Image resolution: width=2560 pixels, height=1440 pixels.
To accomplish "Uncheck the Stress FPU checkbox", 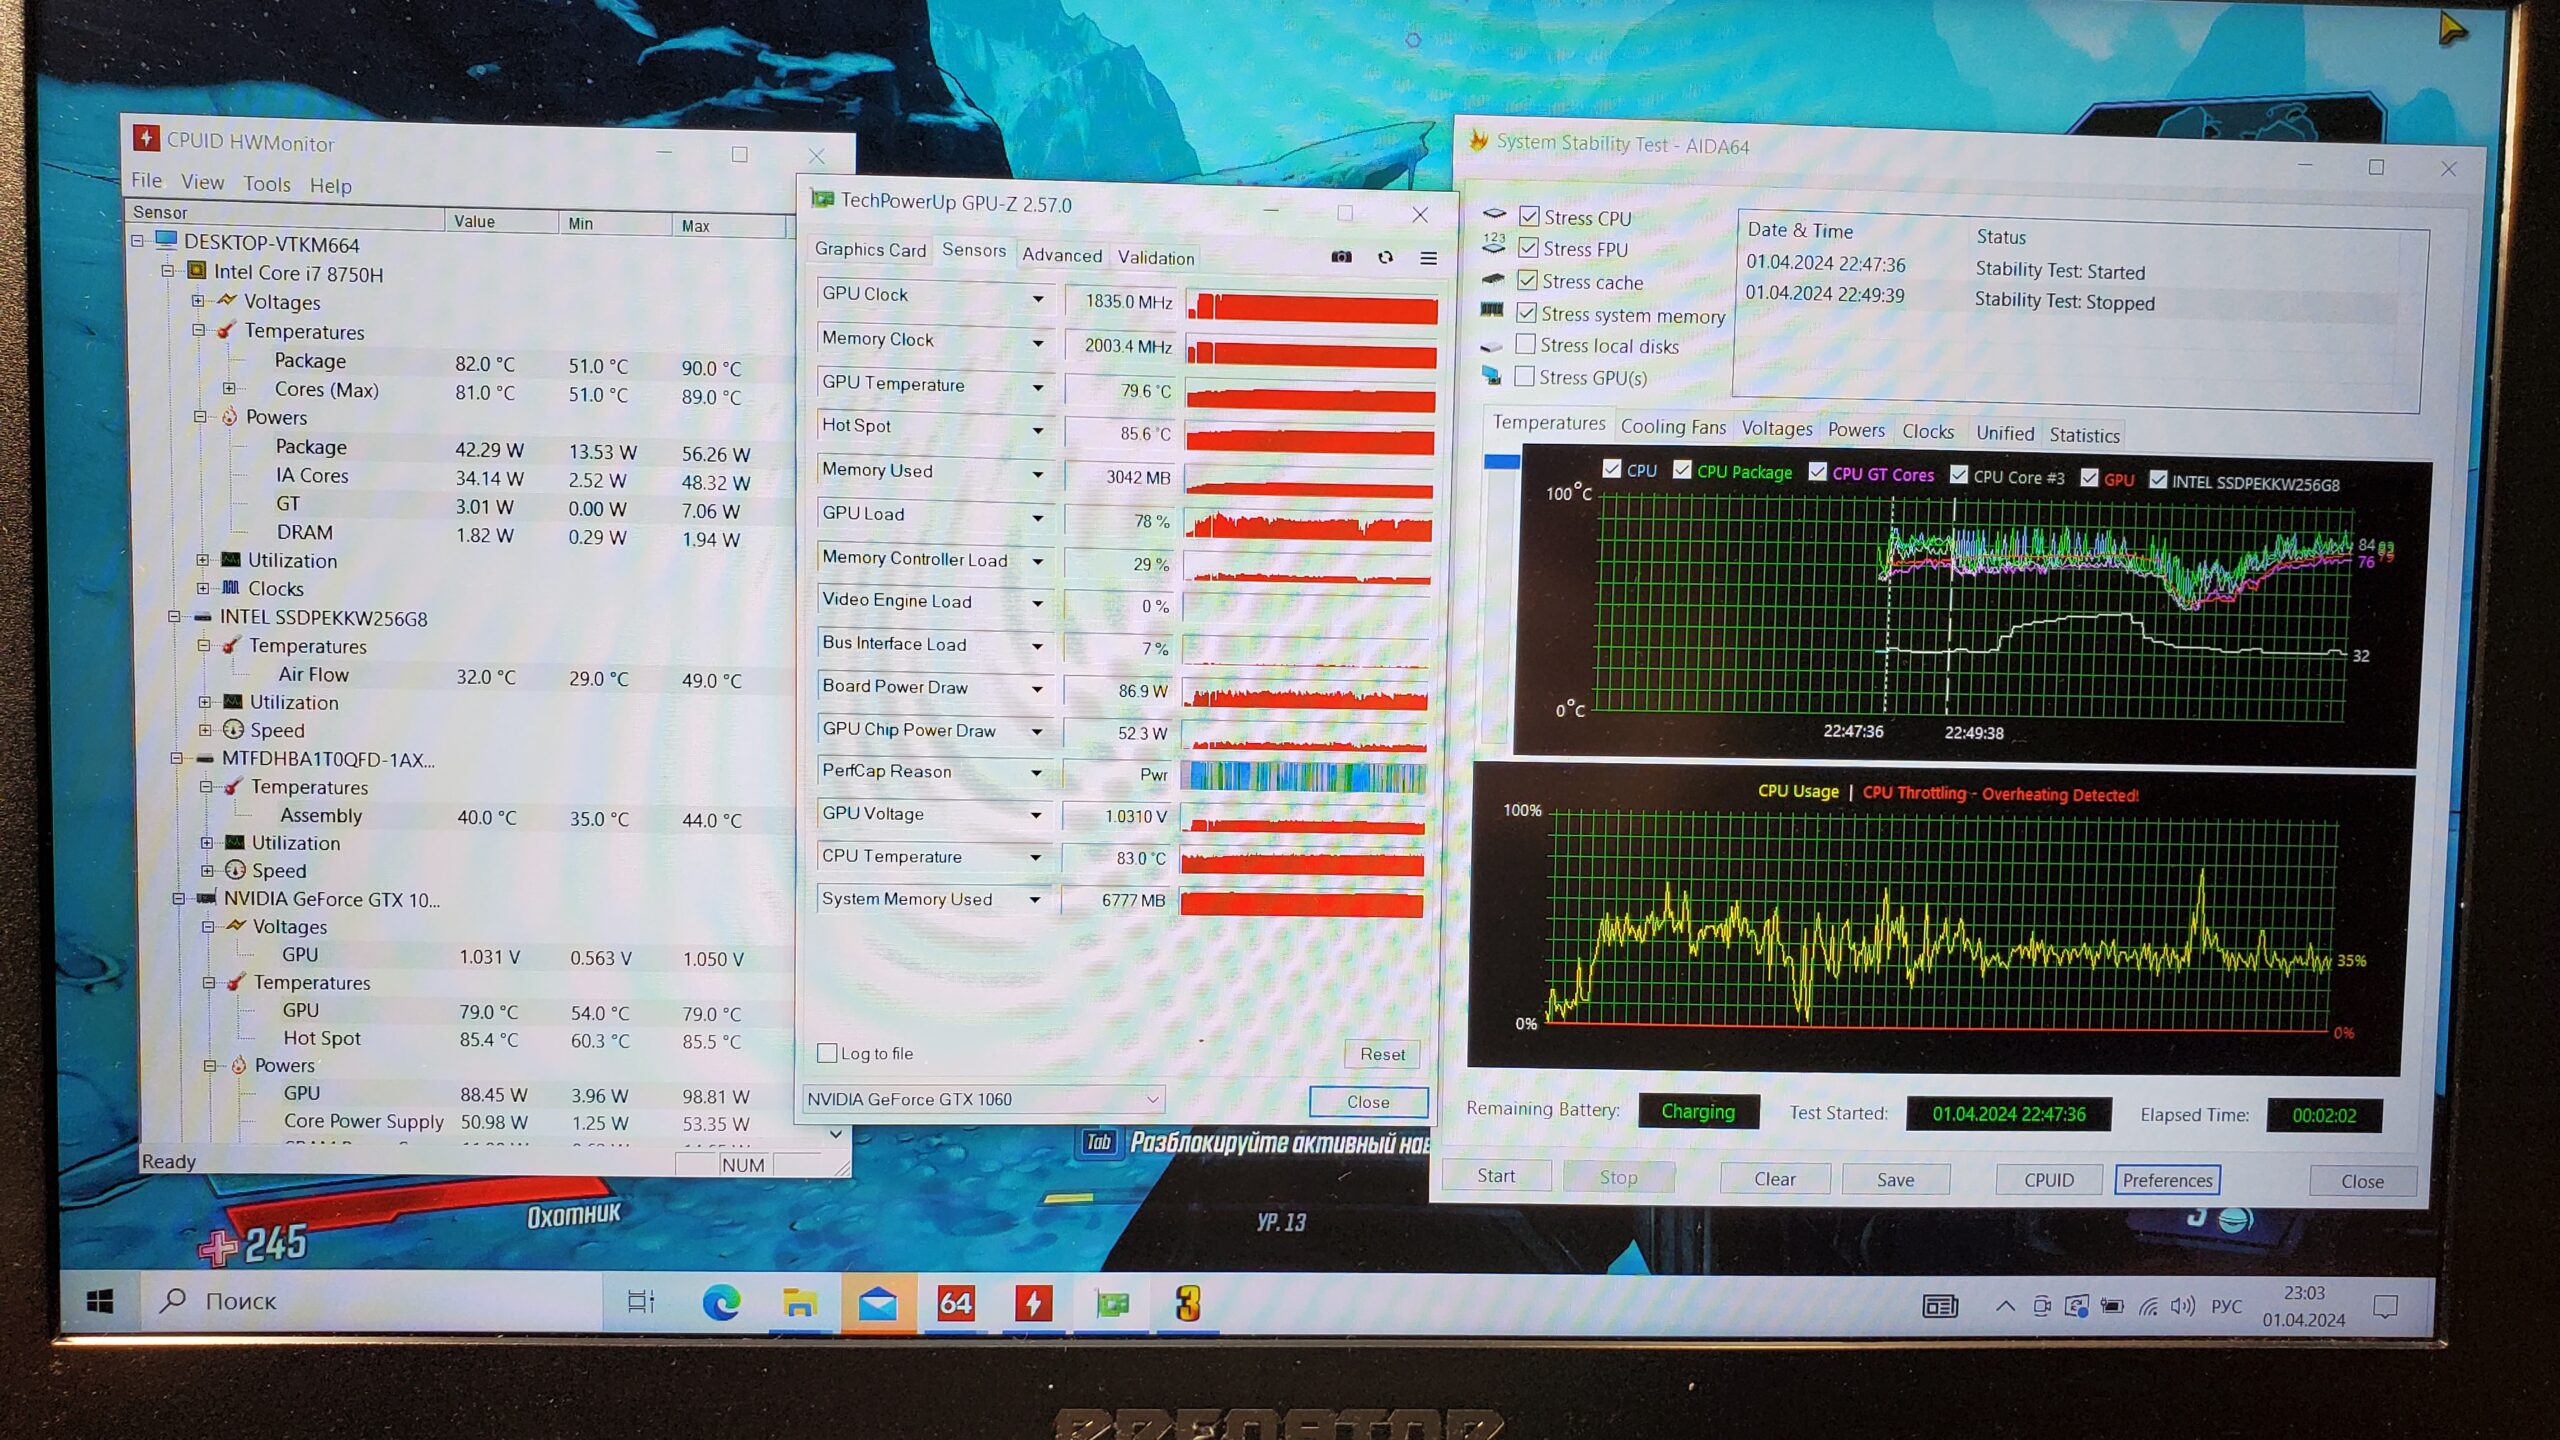I will [1528, 247].
